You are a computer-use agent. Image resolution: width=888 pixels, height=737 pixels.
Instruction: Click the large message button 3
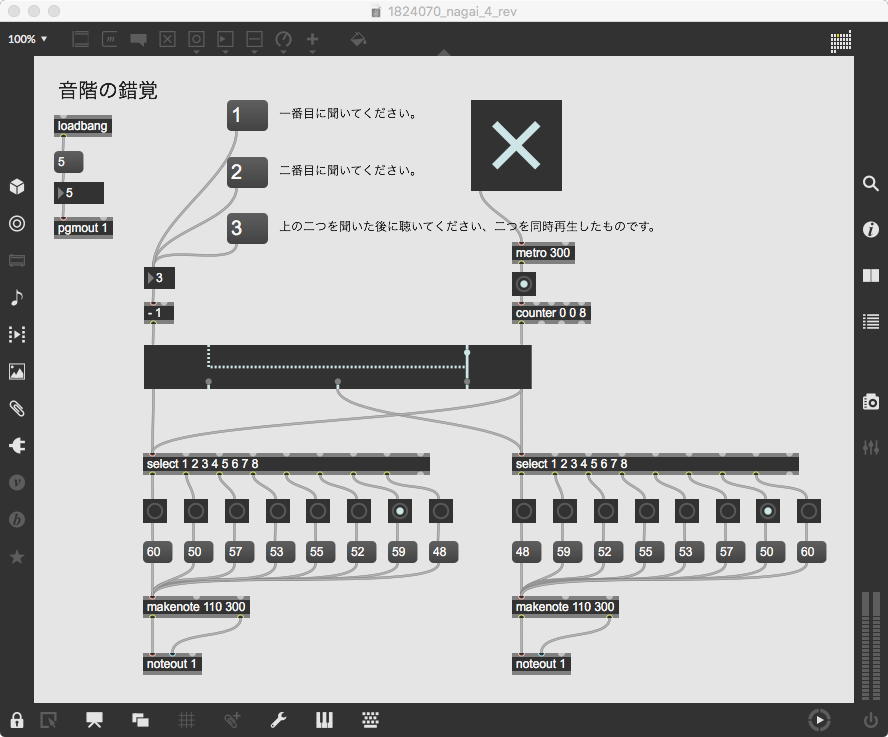[247, 228]
